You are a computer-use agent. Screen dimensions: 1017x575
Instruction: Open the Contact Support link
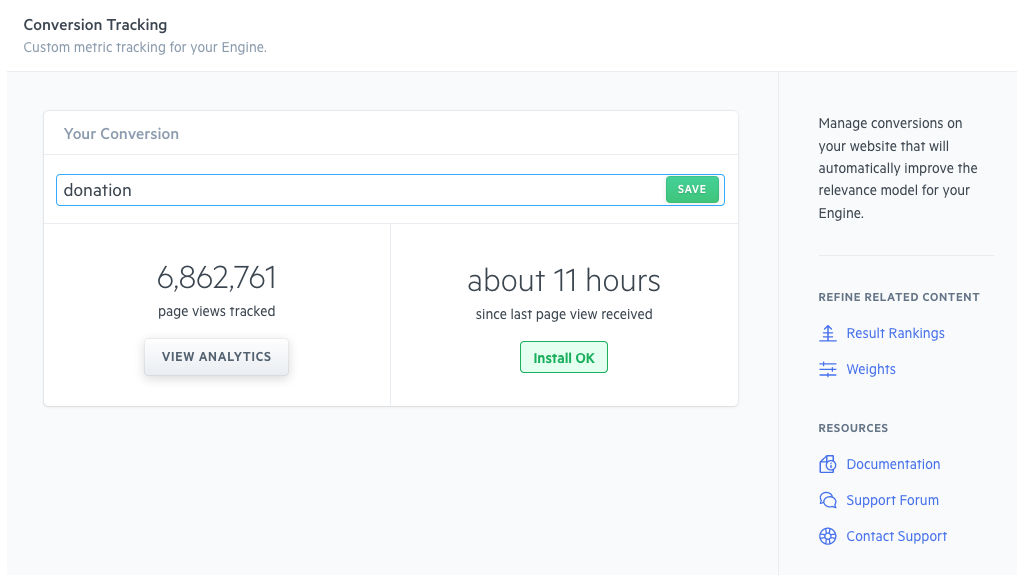pos(896,536)
